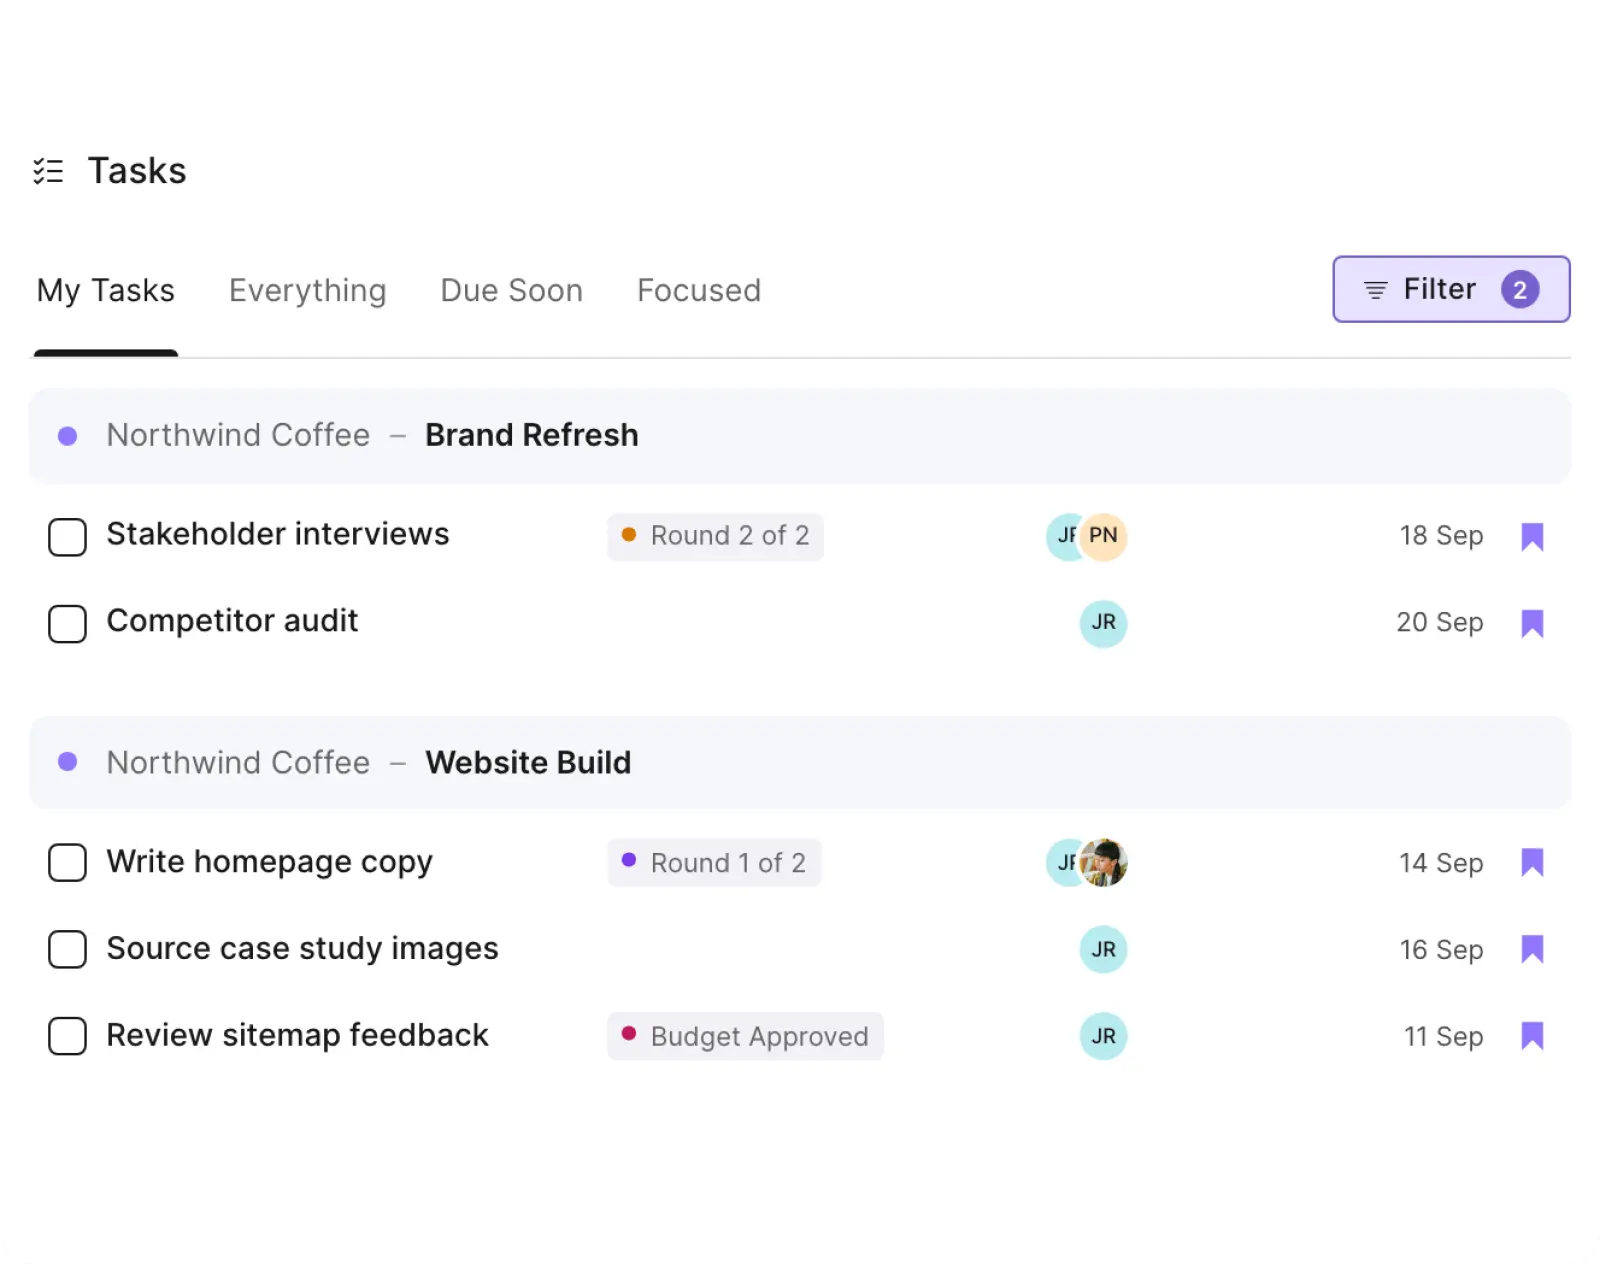Open the Due Soon tab
This screenshot has width=1600, height=1265.
pyautogui.click(x=511, y=291)
